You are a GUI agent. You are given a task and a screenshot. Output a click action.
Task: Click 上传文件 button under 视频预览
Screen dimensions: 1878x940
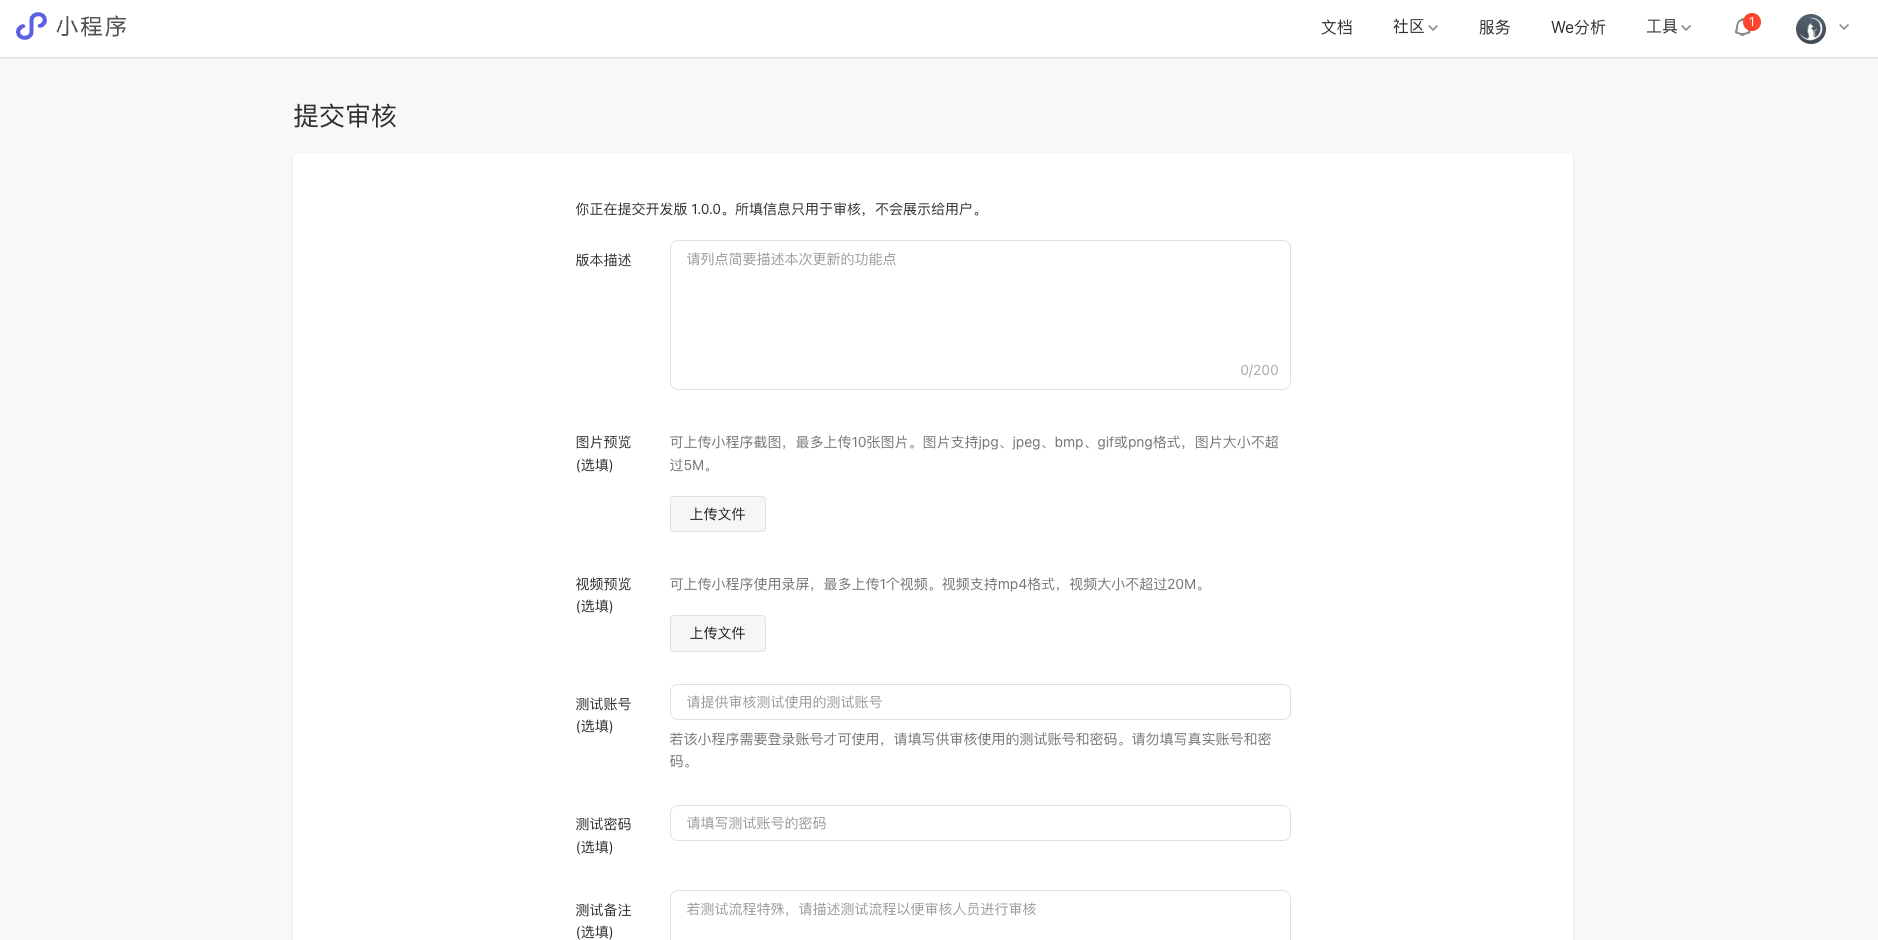click(718, 633)
